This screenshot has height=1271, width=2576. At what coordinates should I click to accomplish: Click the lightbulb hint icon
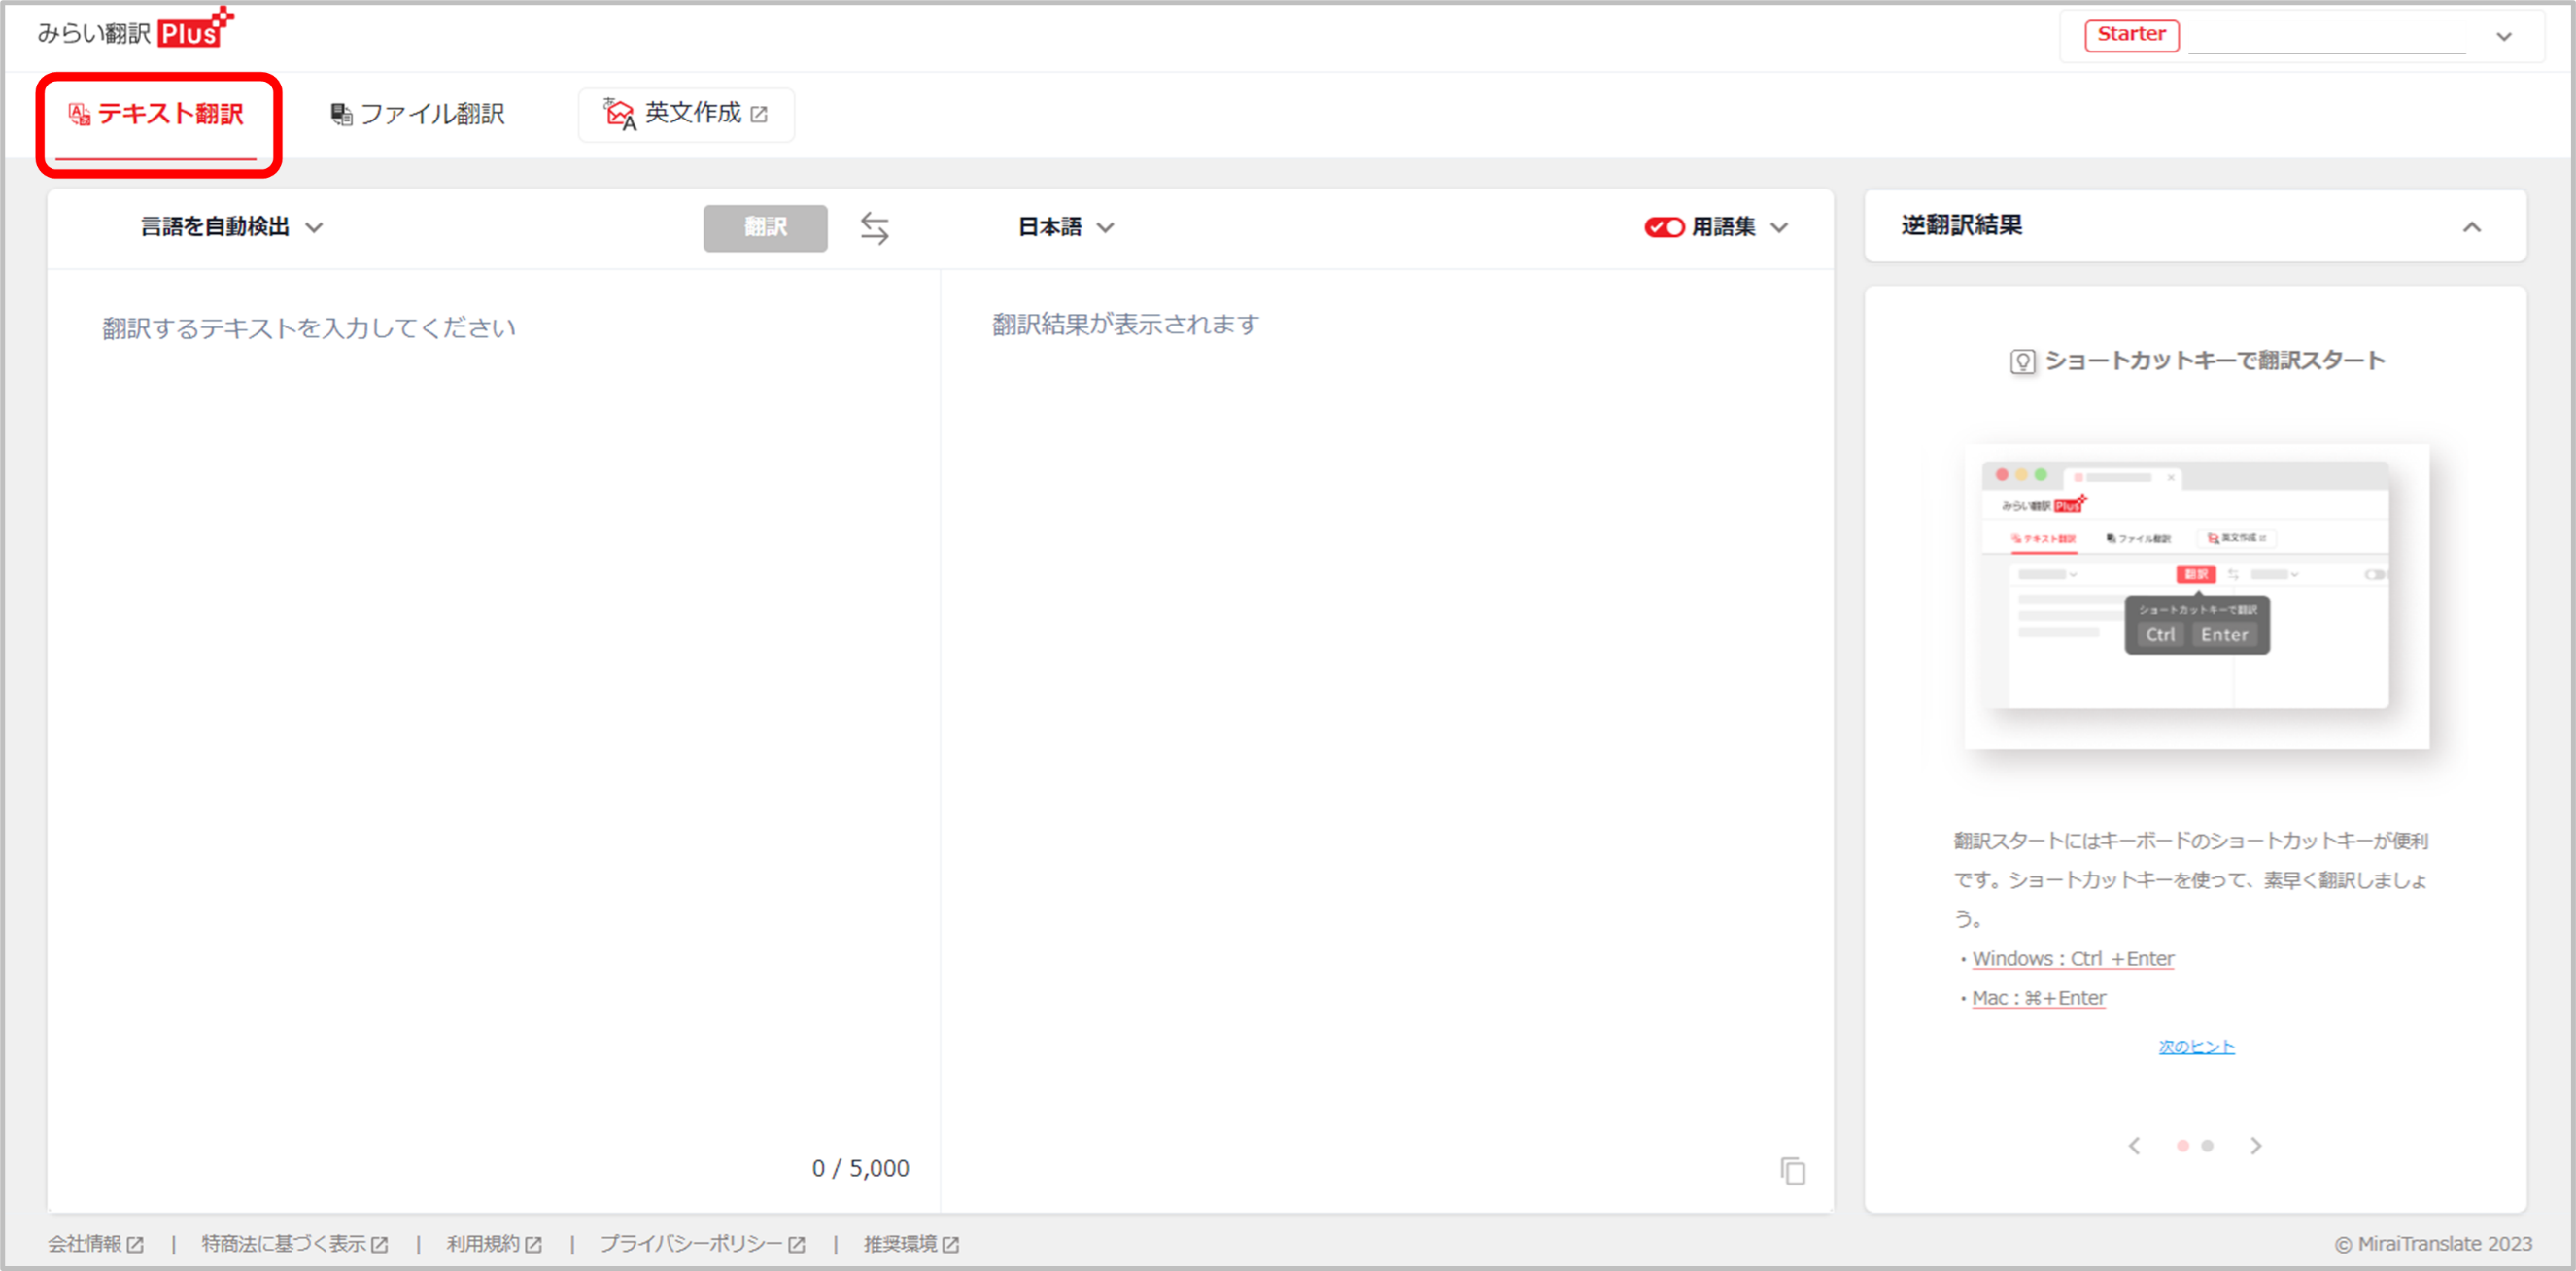[x=2022, y=361]
